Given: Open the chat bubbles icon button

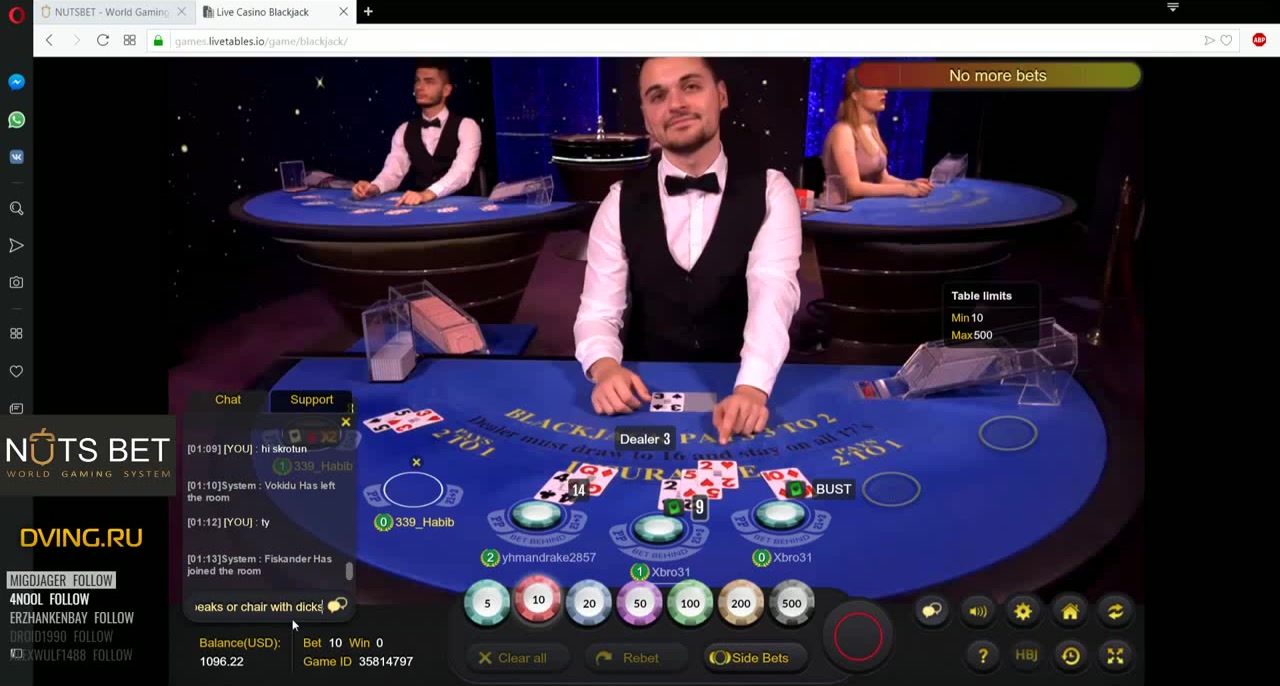Looking at the screenshot, I should click(932, 611).
